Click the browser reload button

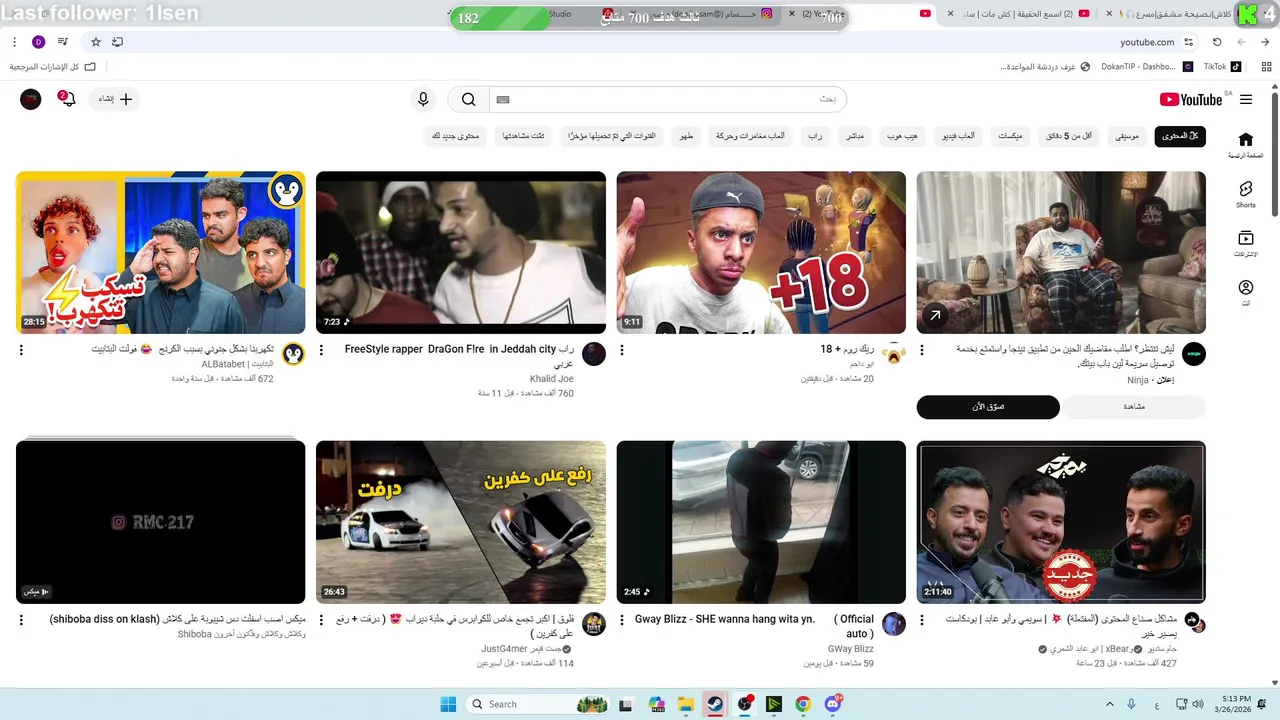pos(1217,42)
